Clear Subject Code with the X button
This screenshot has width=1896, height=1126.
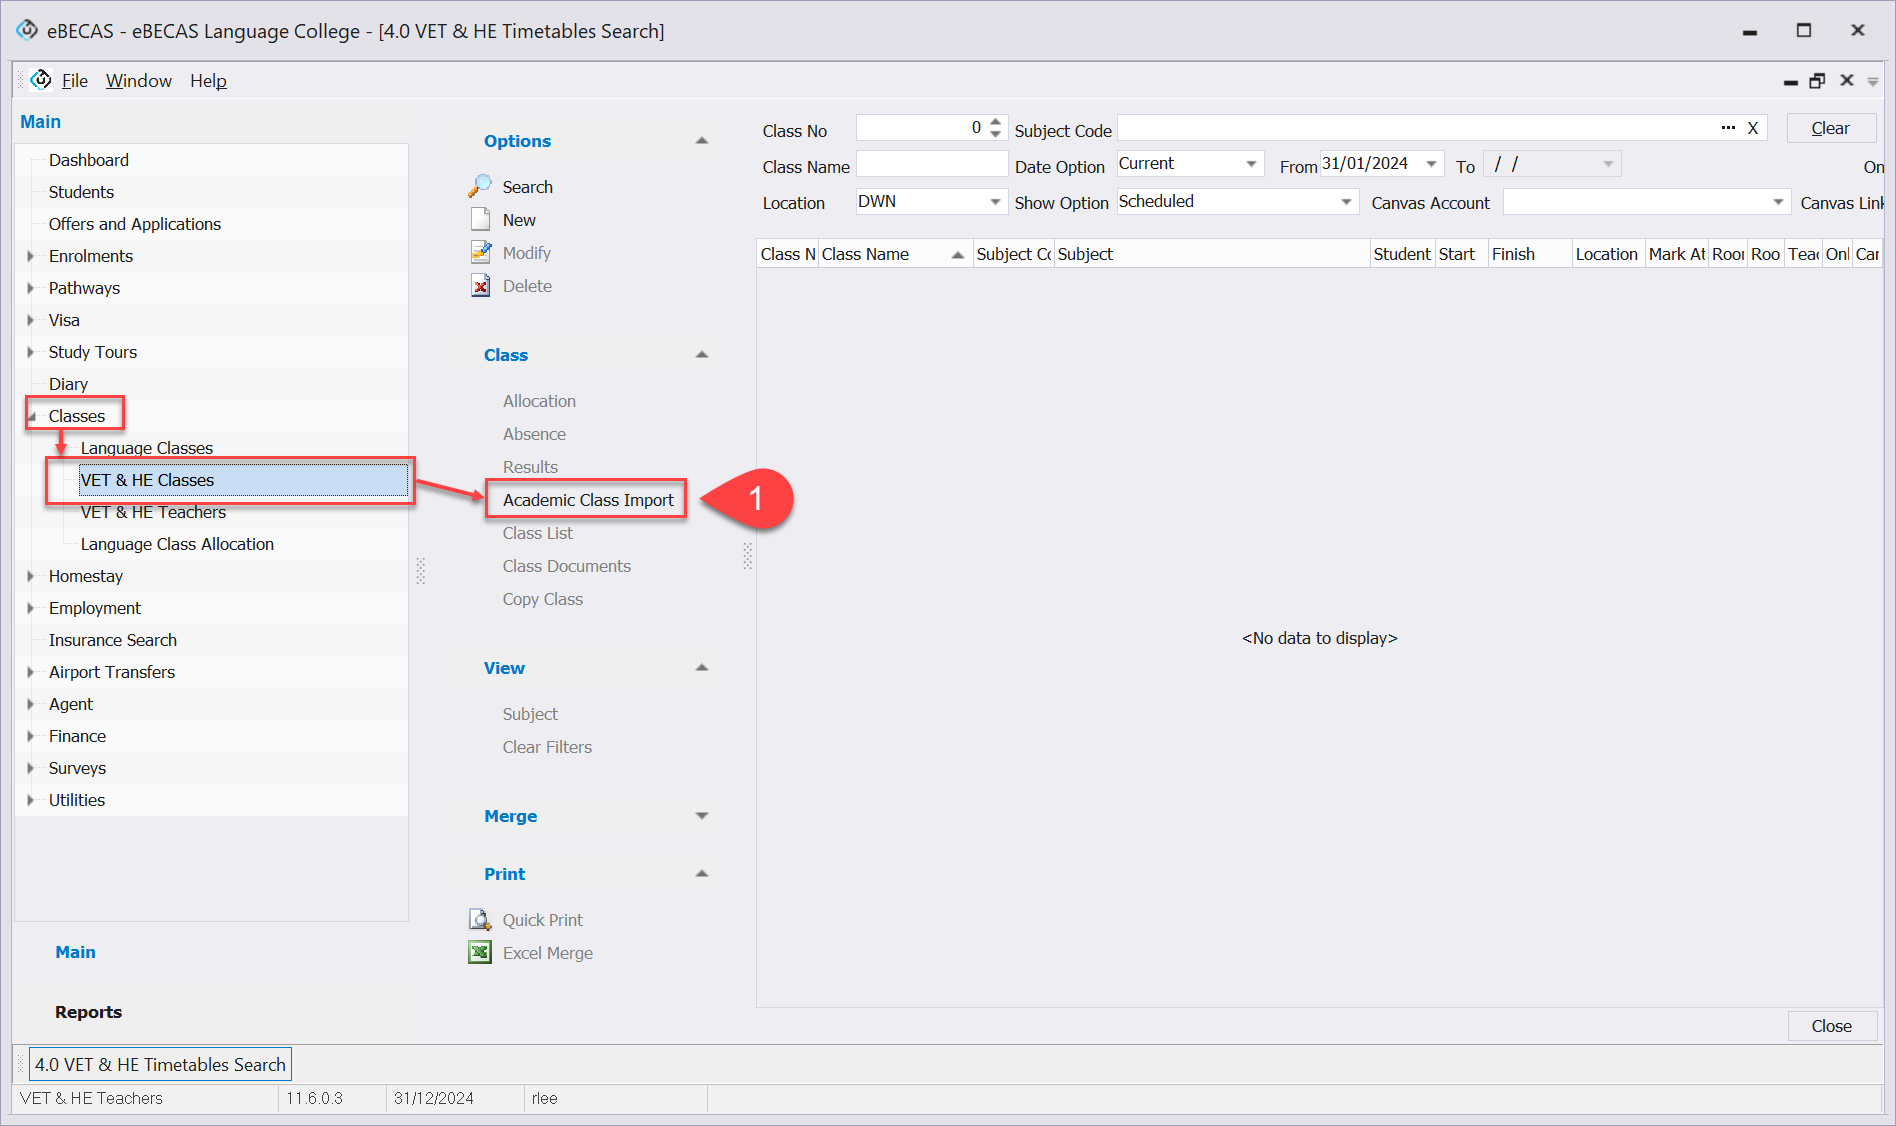1752,128
